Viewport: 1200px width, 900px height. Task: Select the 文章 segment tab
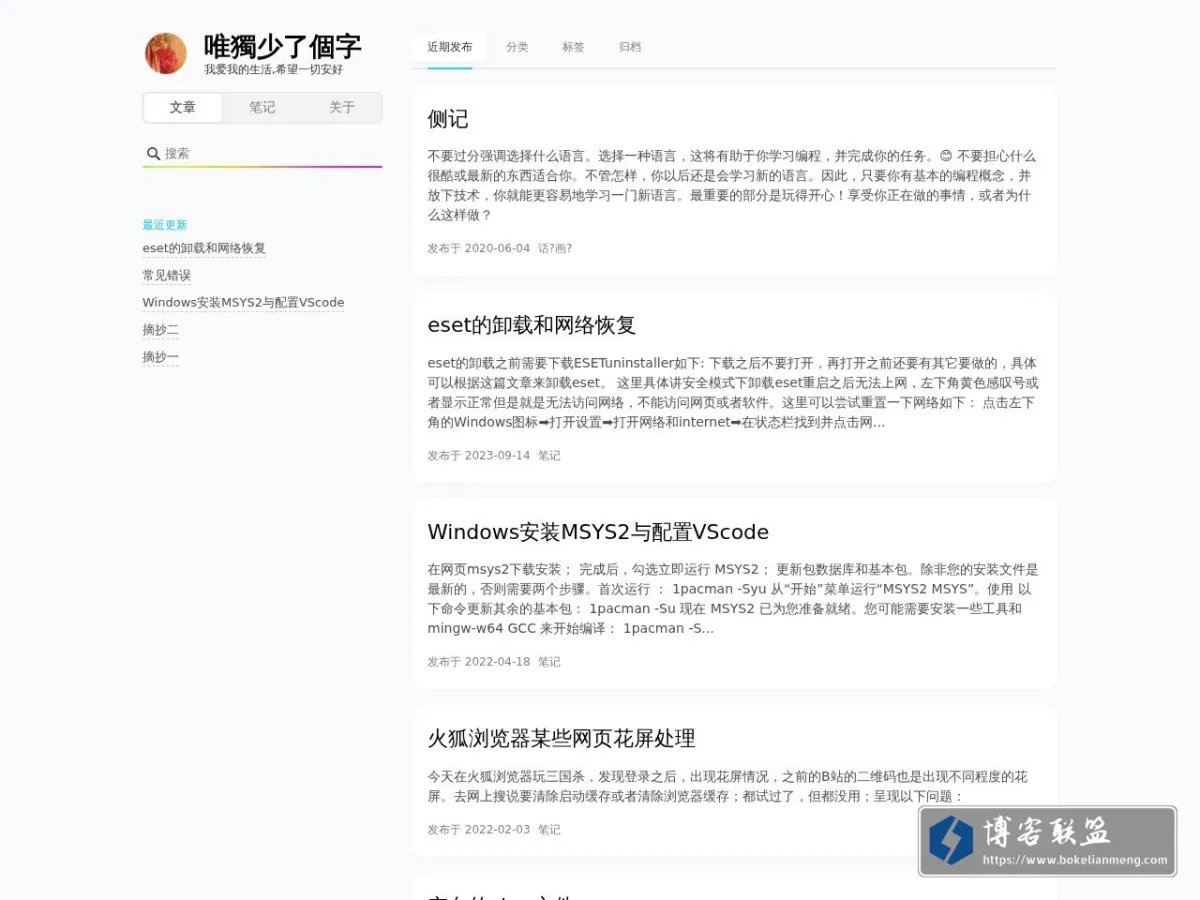pos(182,108)
